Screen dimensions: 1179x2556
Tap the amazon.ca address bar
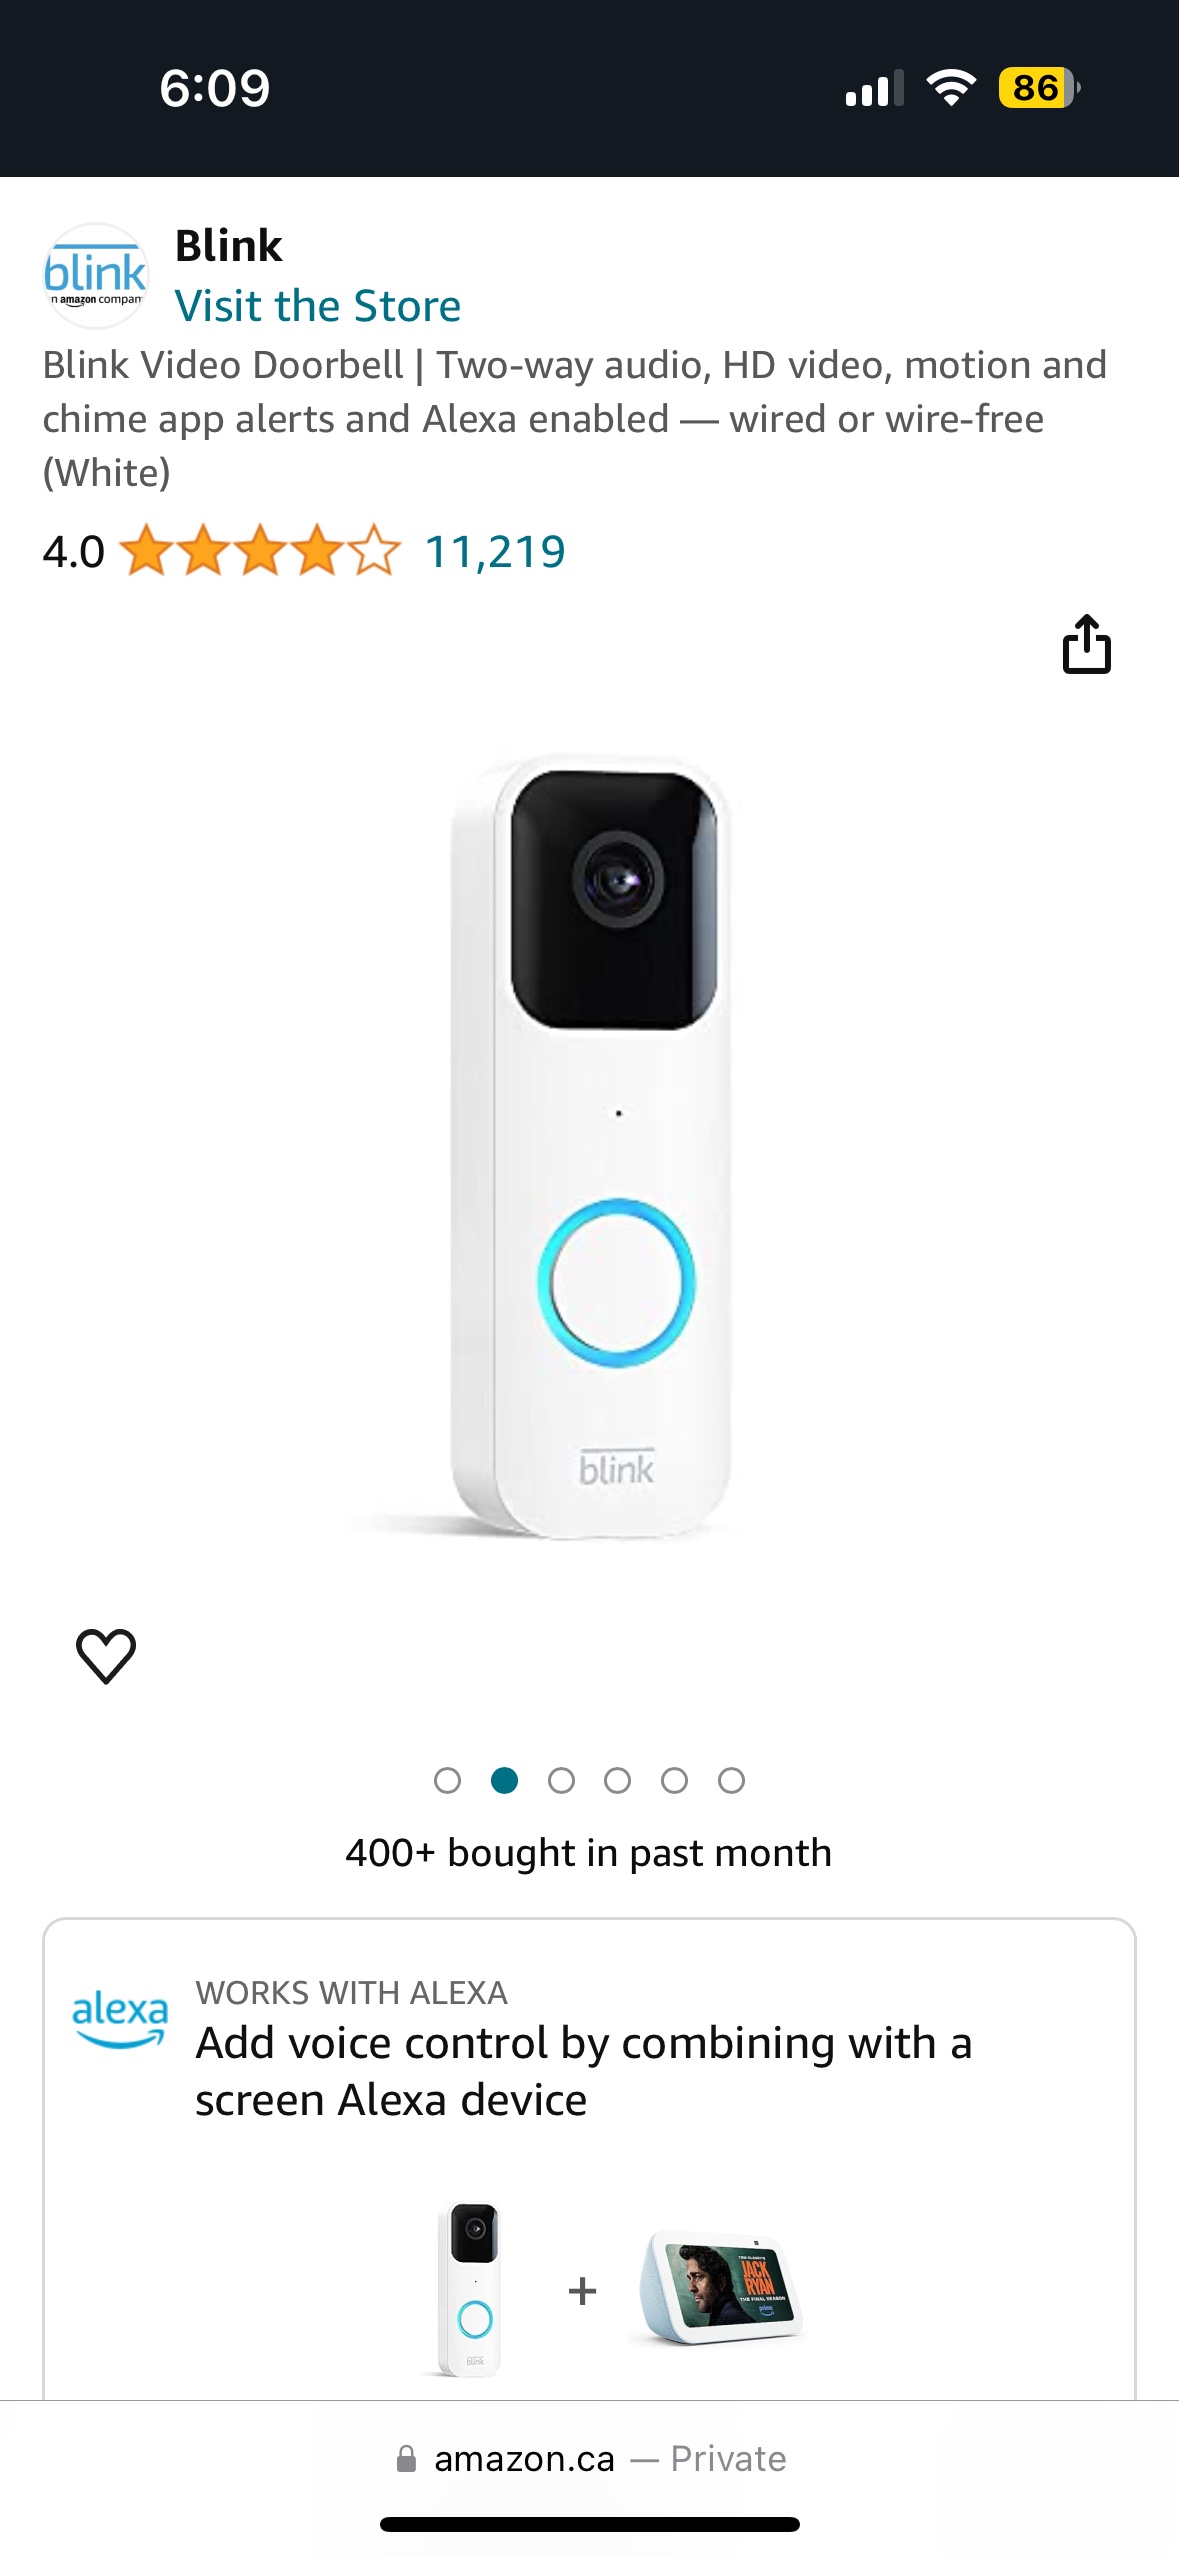[590, 2459]
